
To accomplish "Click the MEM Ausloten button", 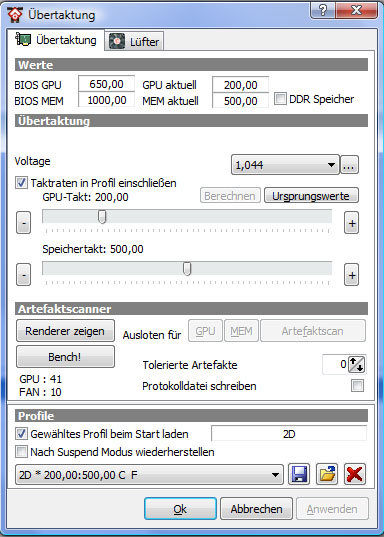I will tap(241, 331).
